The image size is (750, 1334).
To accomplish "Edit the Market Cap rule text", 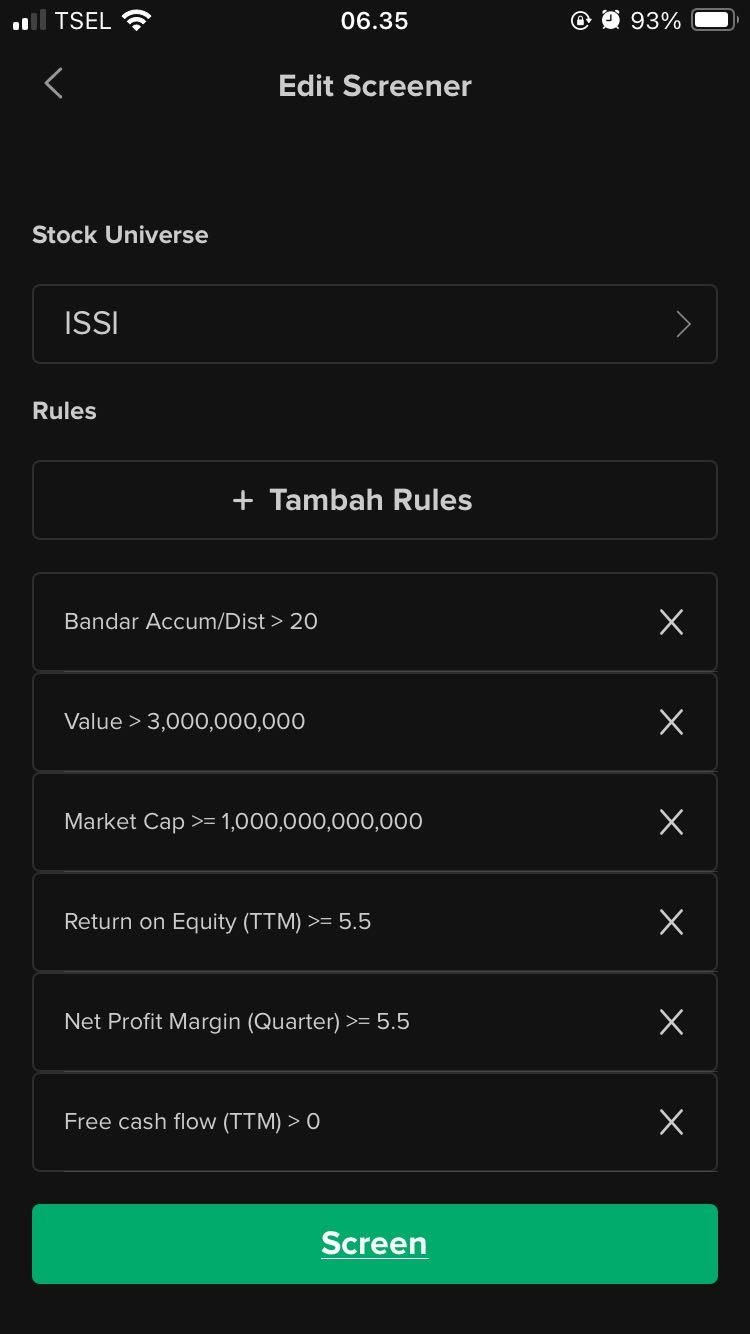I will pos(243,822).
